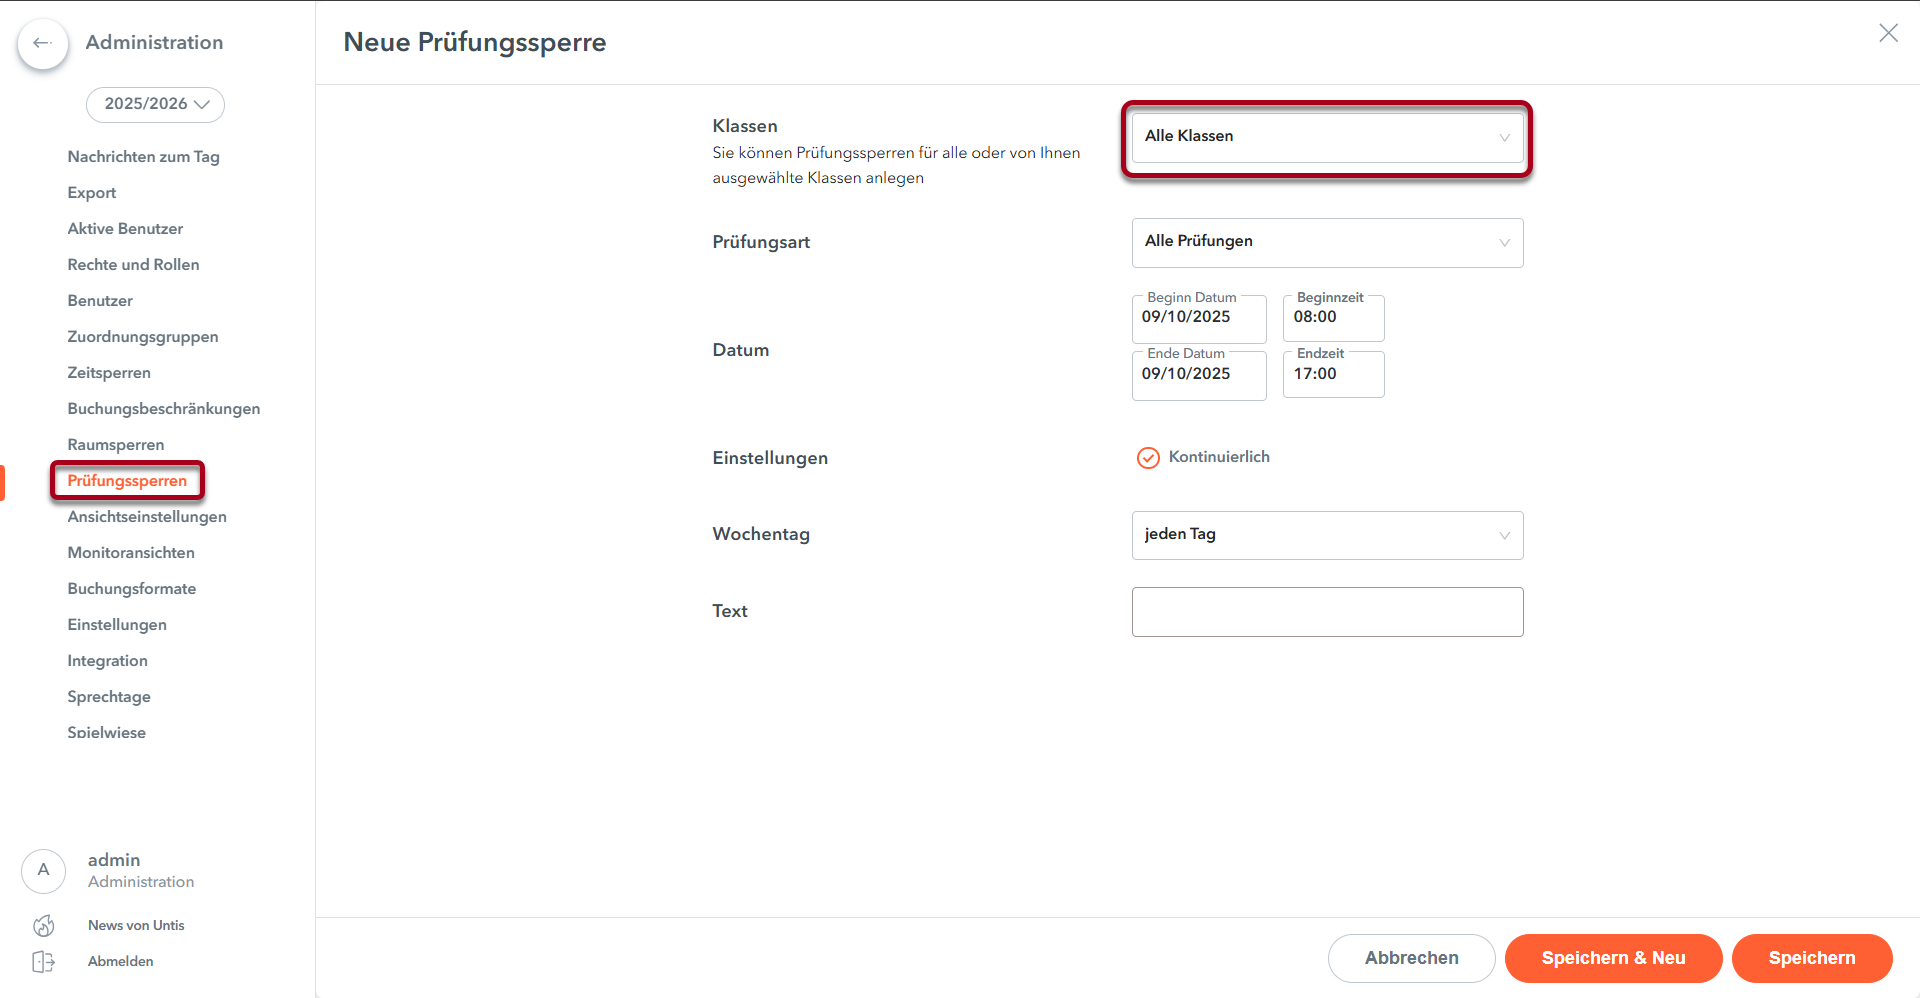
Task: Click the Speichern & Neu button
Action: [1613, 958]
